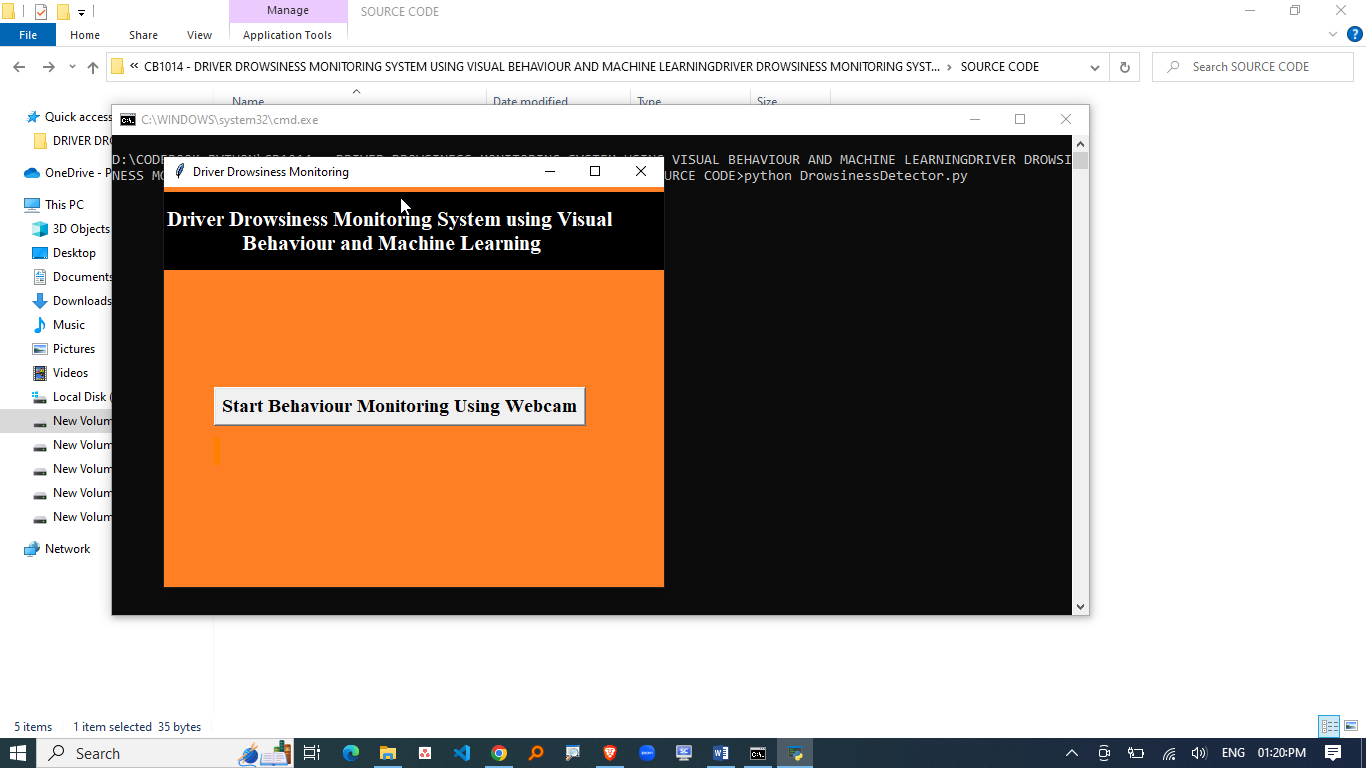Click the Search SOURCE CODE field

(1252, 67)
